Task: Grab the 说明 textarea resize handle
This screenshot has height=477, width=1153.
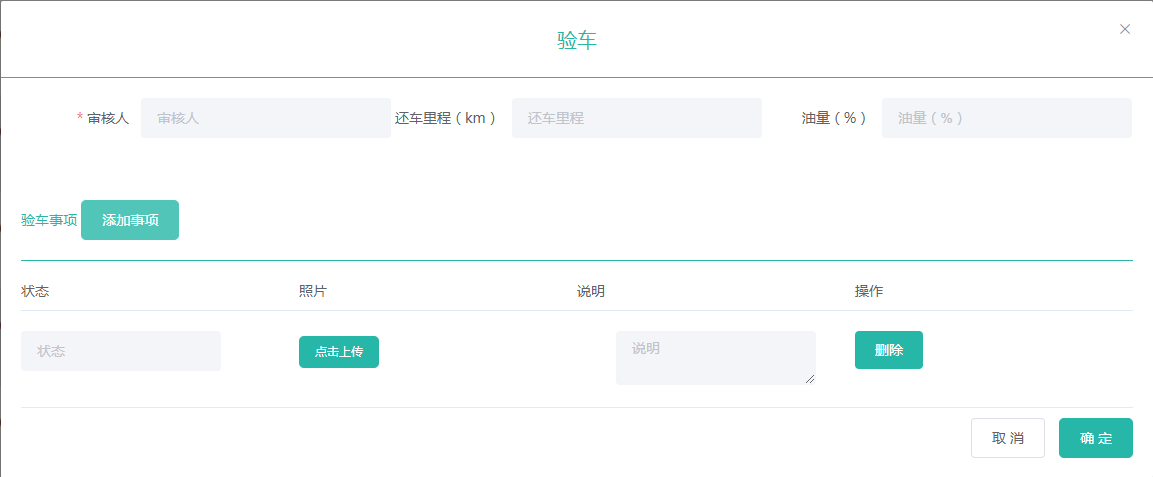Action: 810,379
